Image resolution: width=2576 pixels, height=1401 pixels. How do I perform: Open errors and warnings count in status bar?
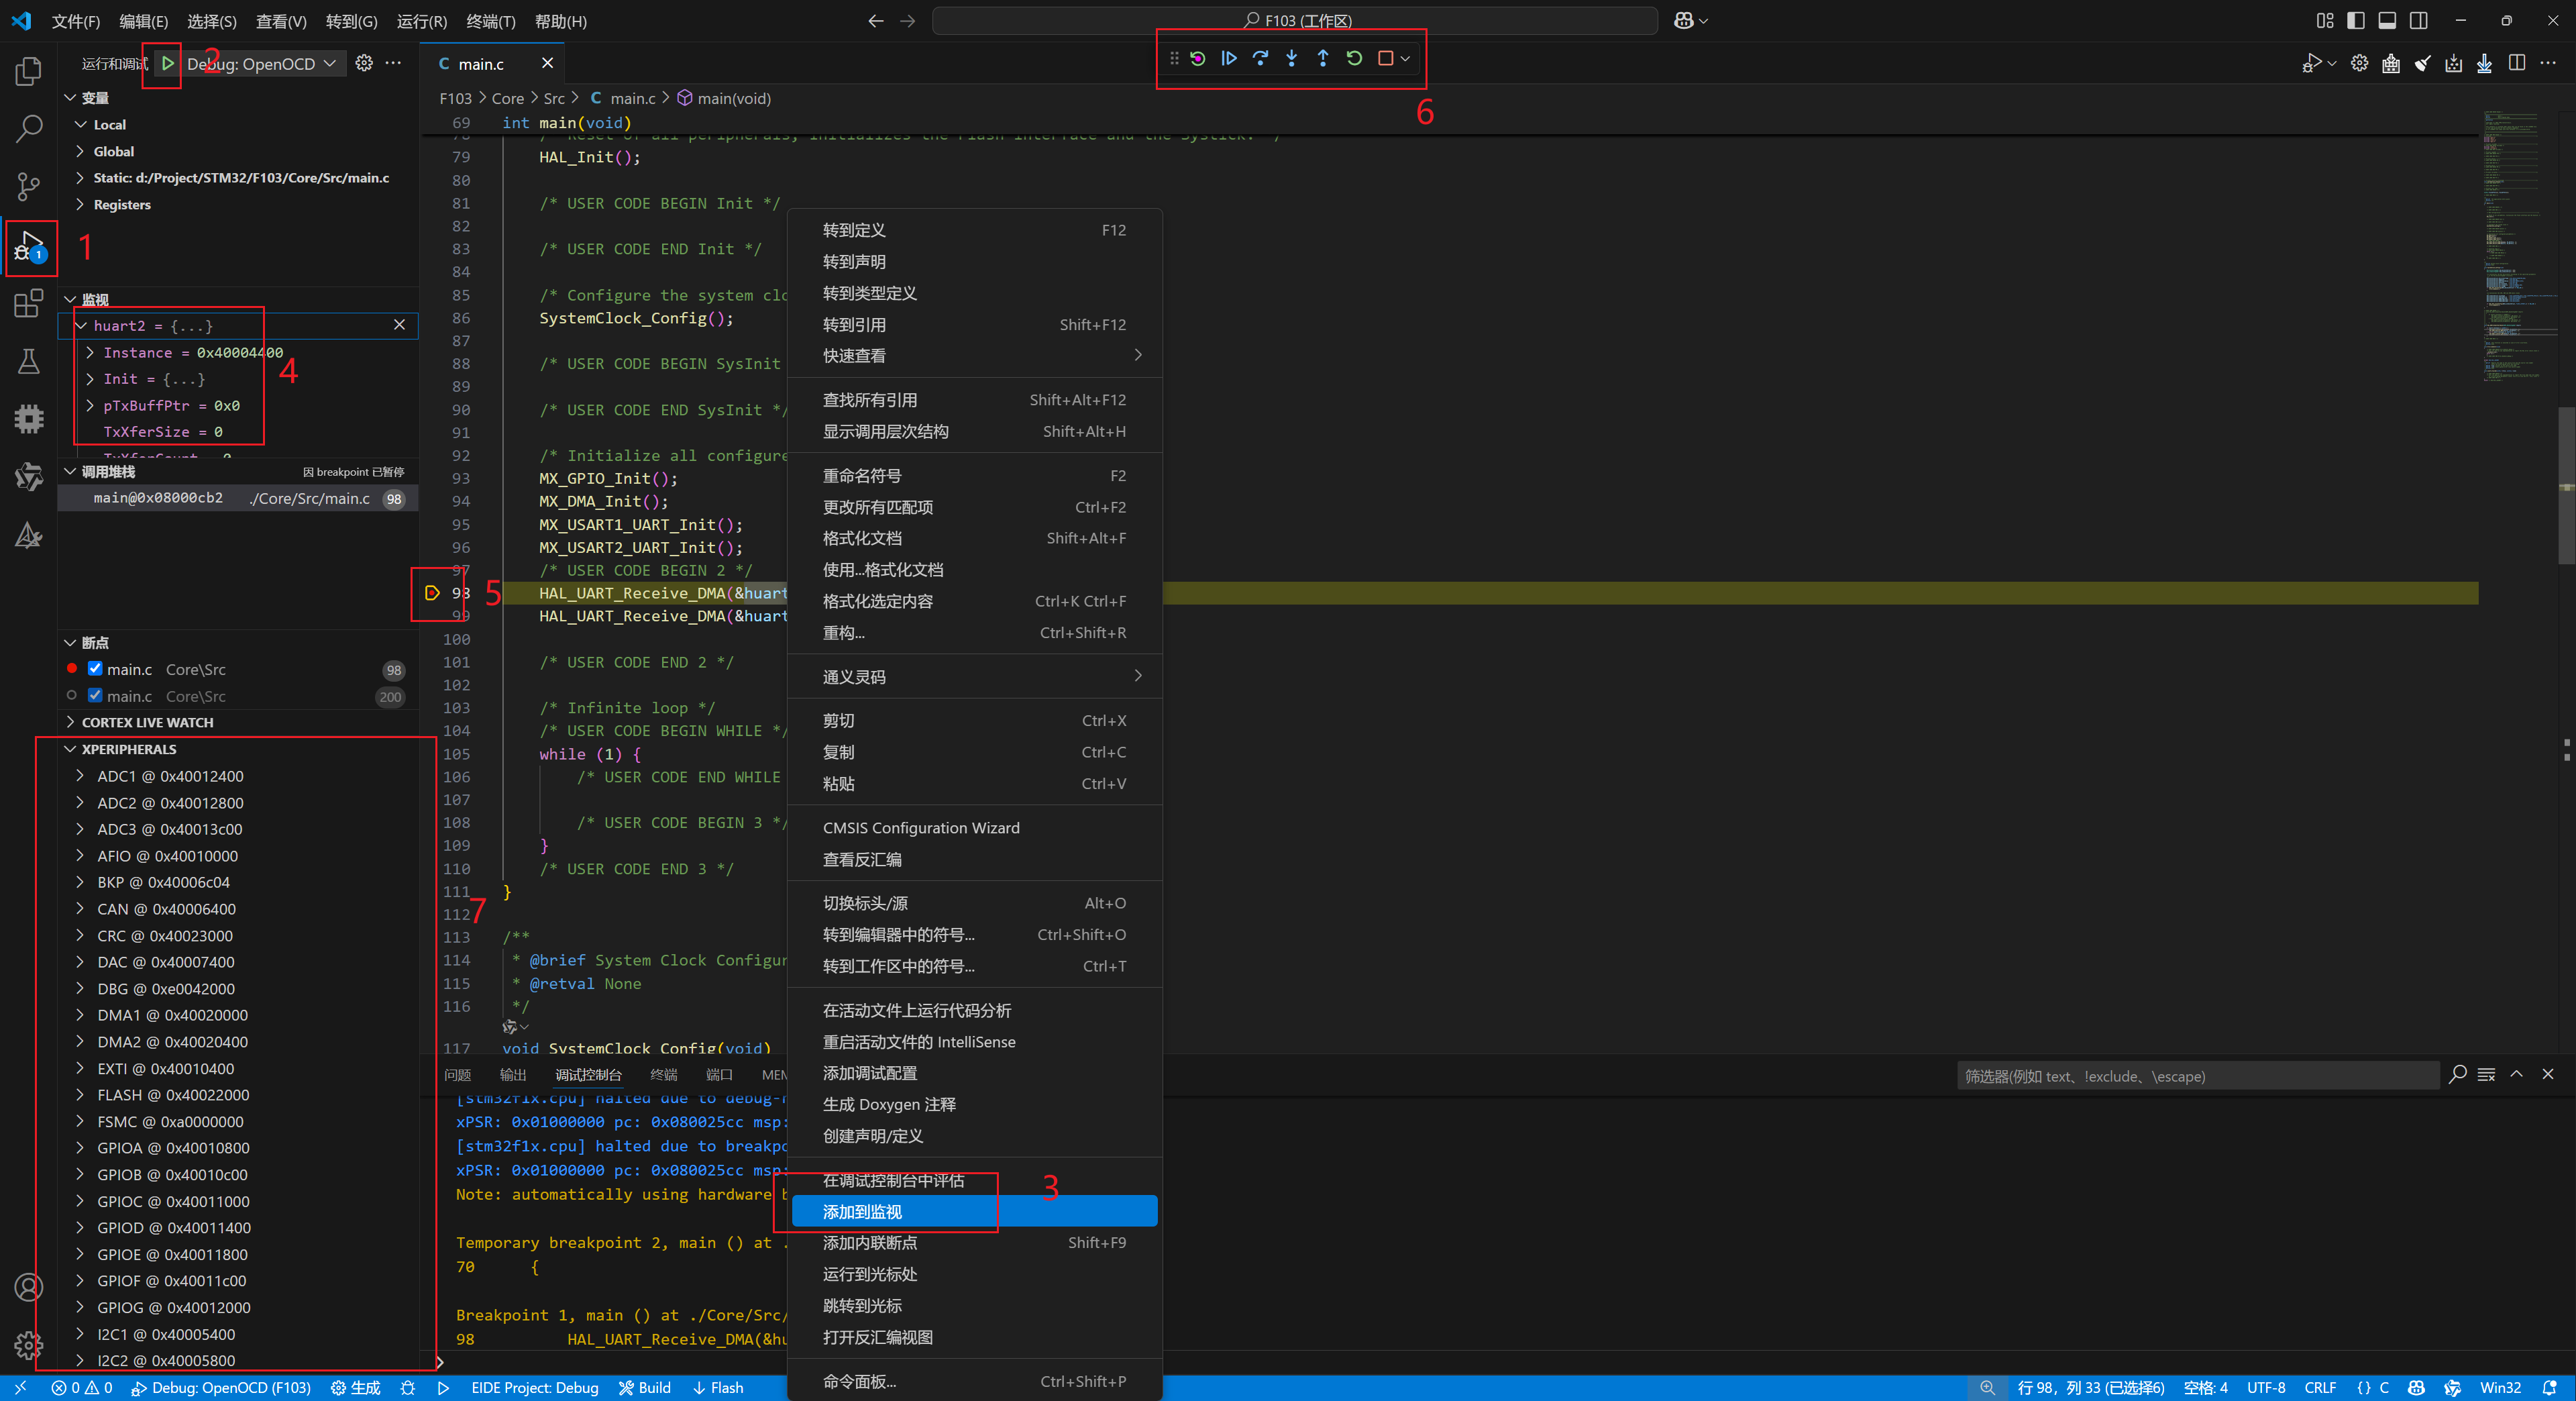point(82,1388)
